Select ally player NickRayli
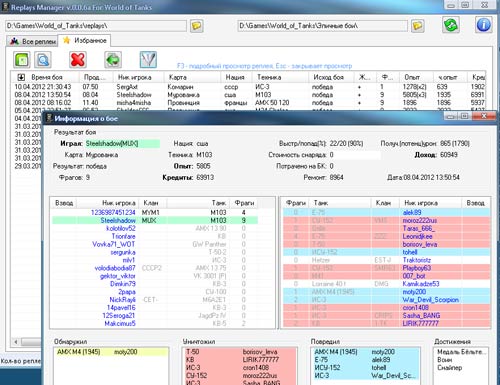Viewport: 500px width, 385px height. pos(155,300)
